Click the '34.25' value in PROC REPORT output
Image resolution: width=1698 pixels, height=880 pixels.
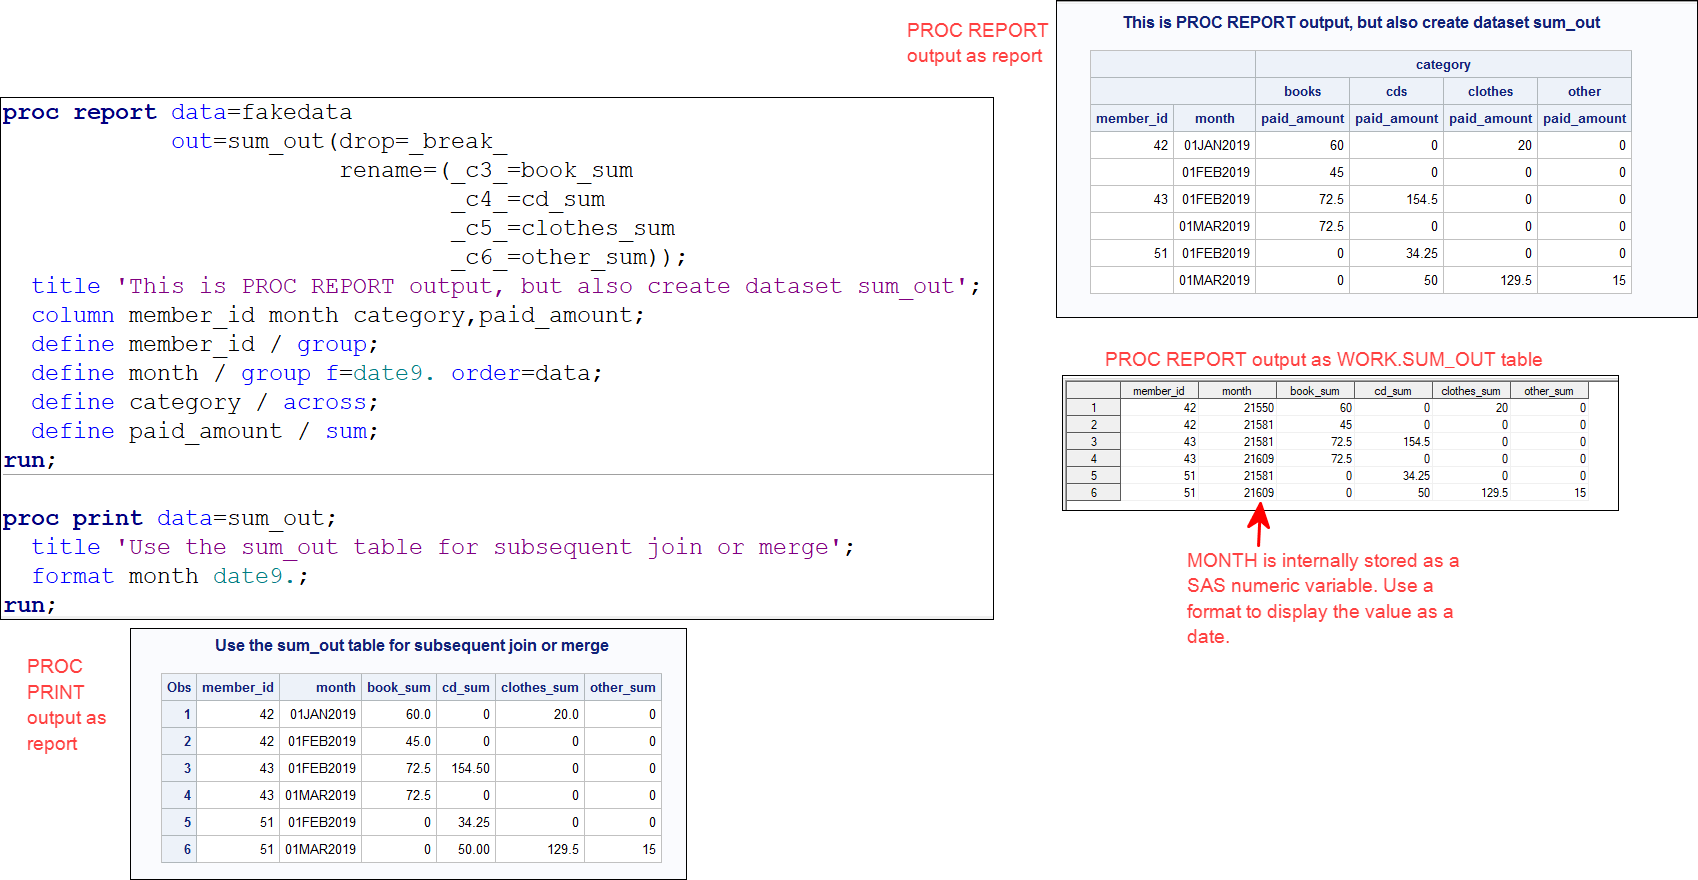[1422, 253]
